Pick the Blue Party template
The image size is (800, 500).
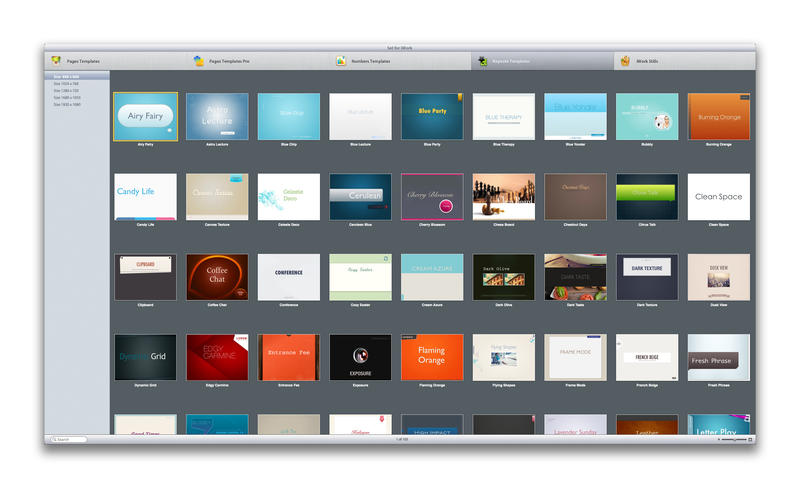pos(432,116)
